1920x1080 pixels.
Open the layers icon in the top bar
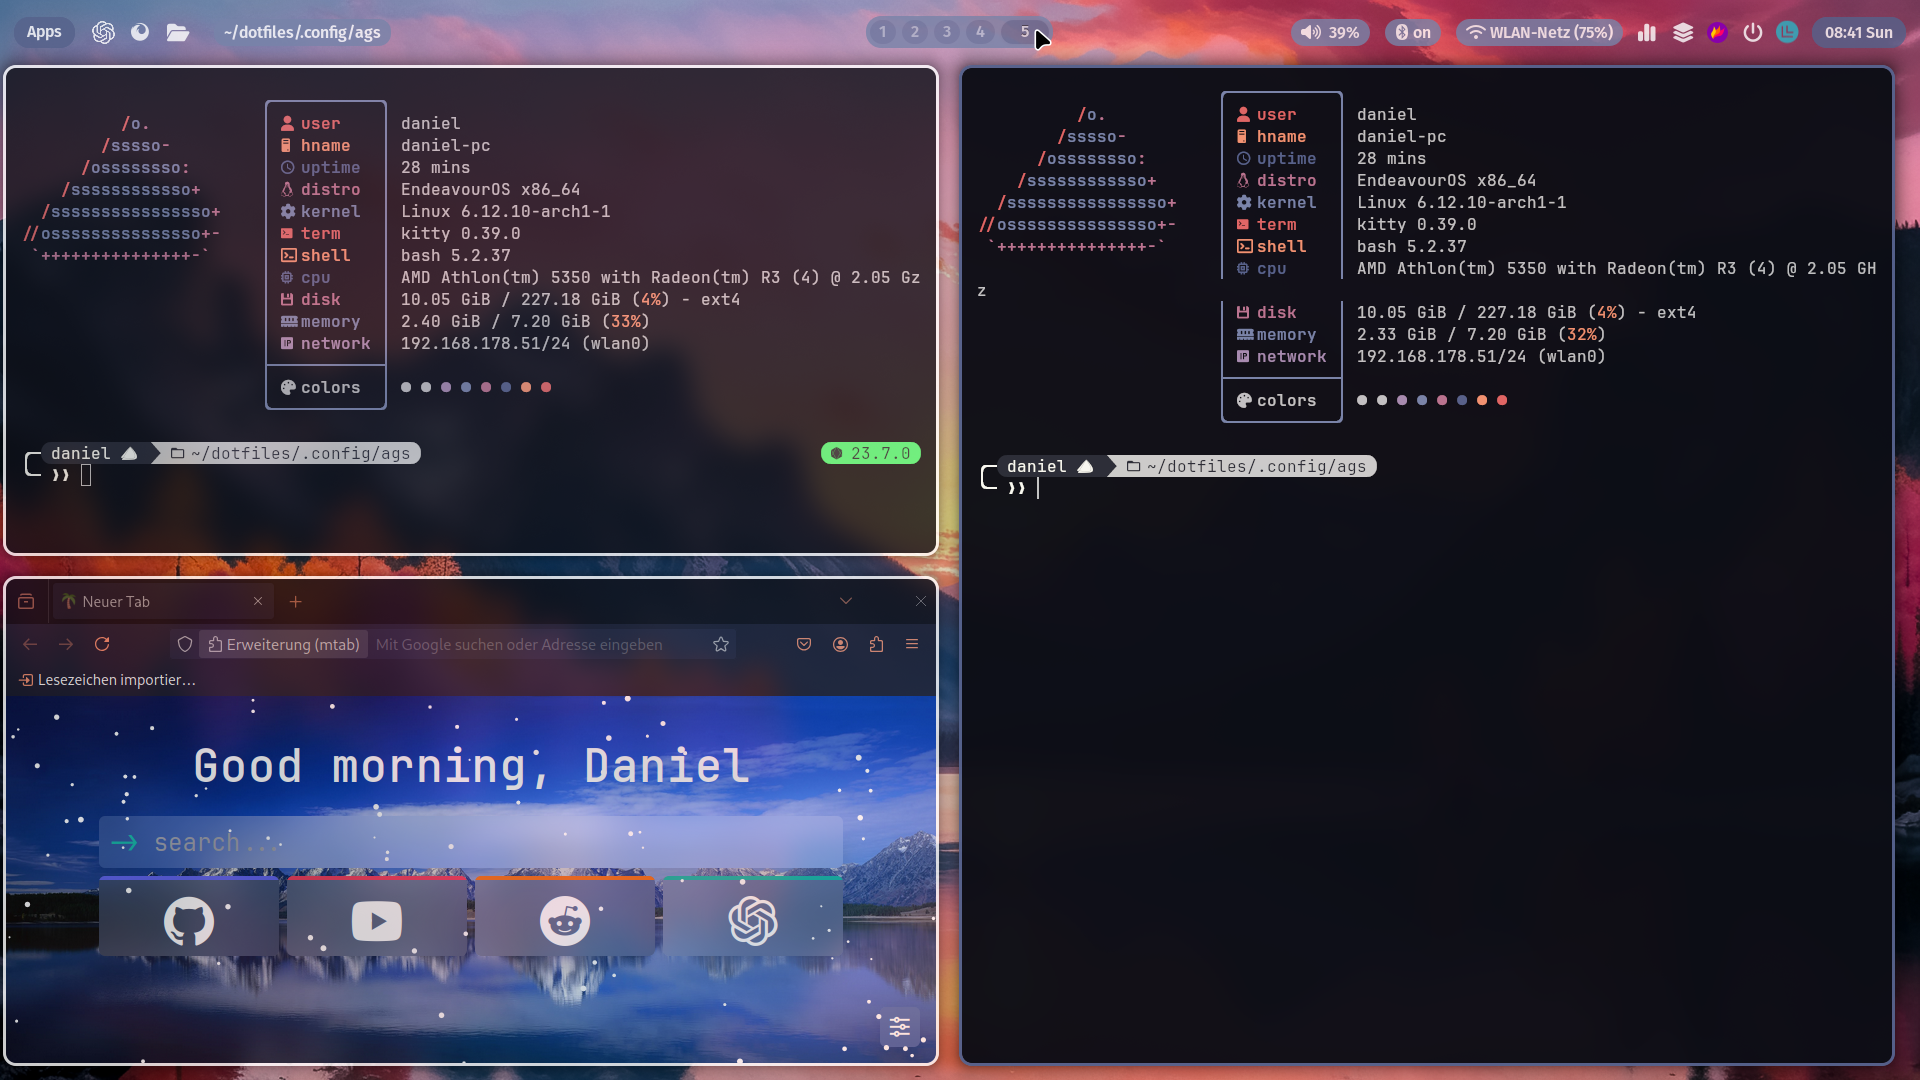pos(1682,32)
